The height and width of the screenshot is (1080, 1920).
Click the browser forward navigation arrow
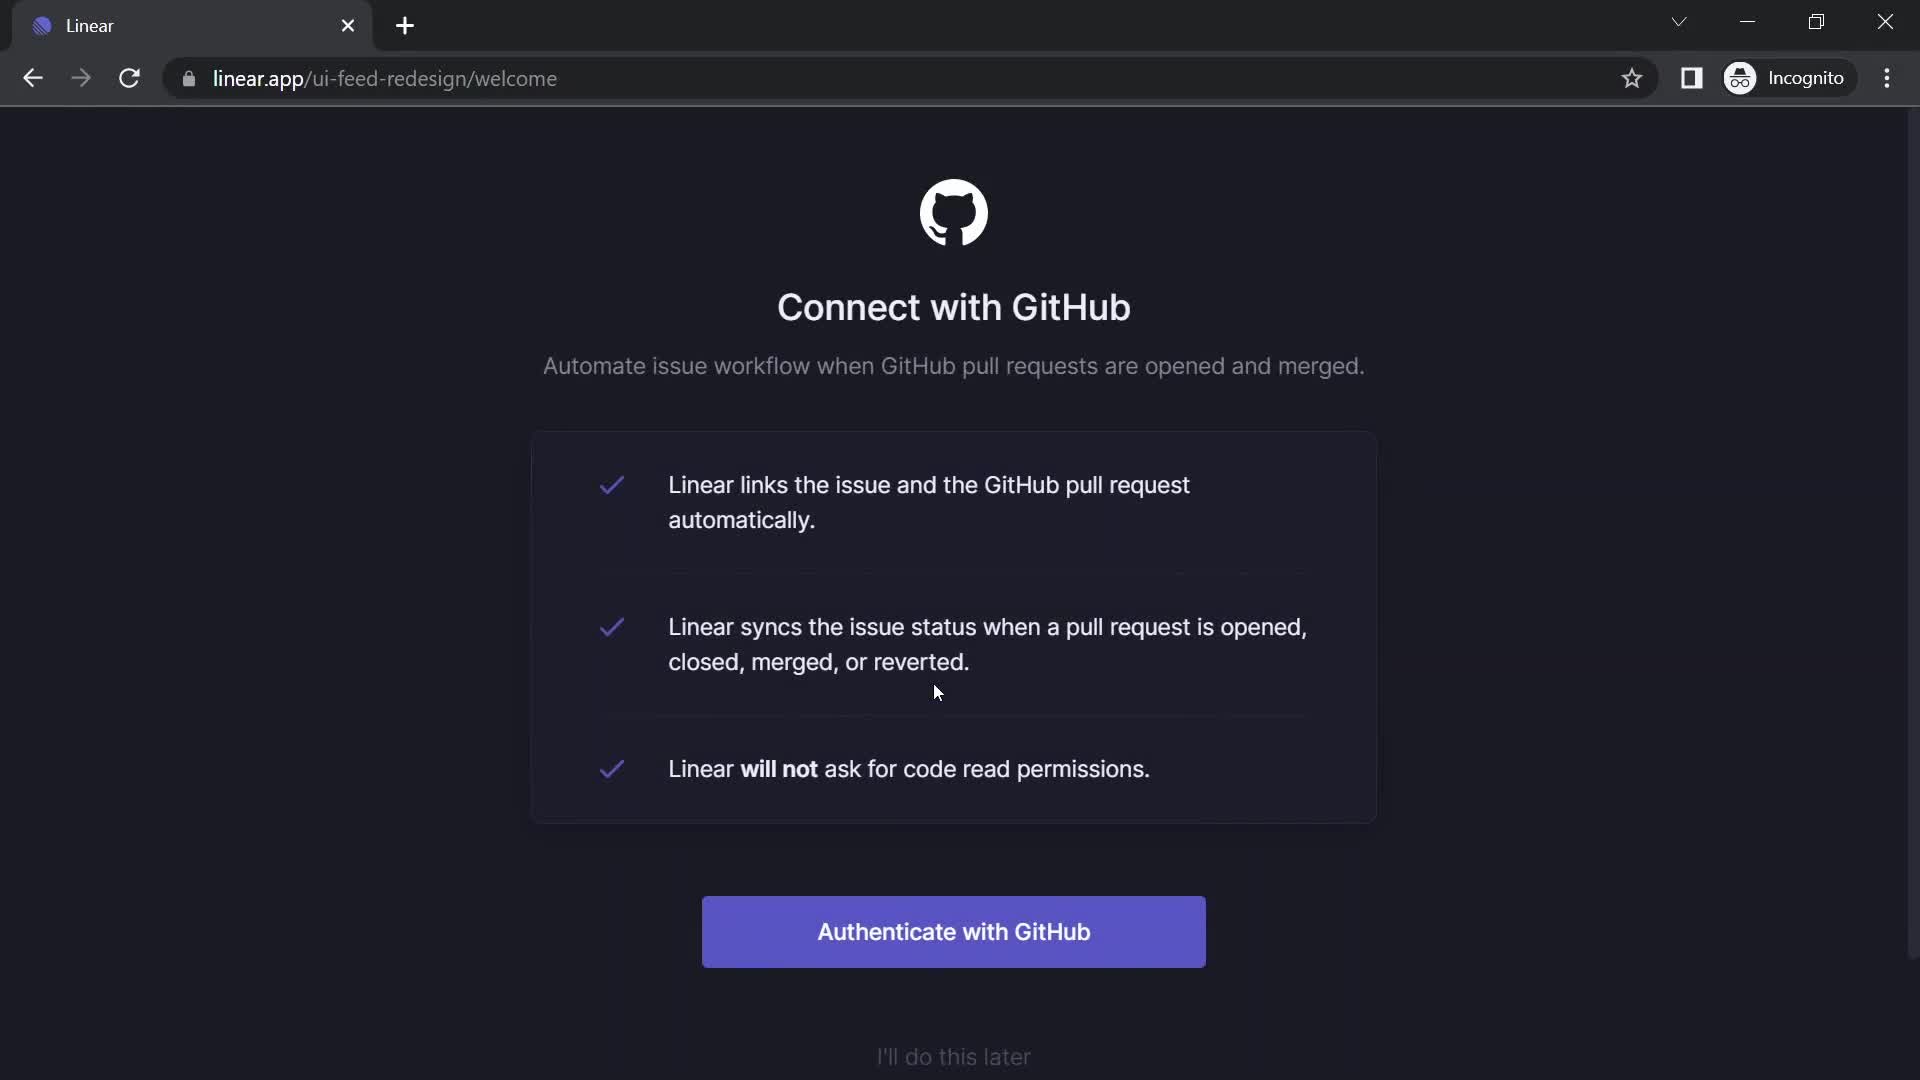pos(82,78)
